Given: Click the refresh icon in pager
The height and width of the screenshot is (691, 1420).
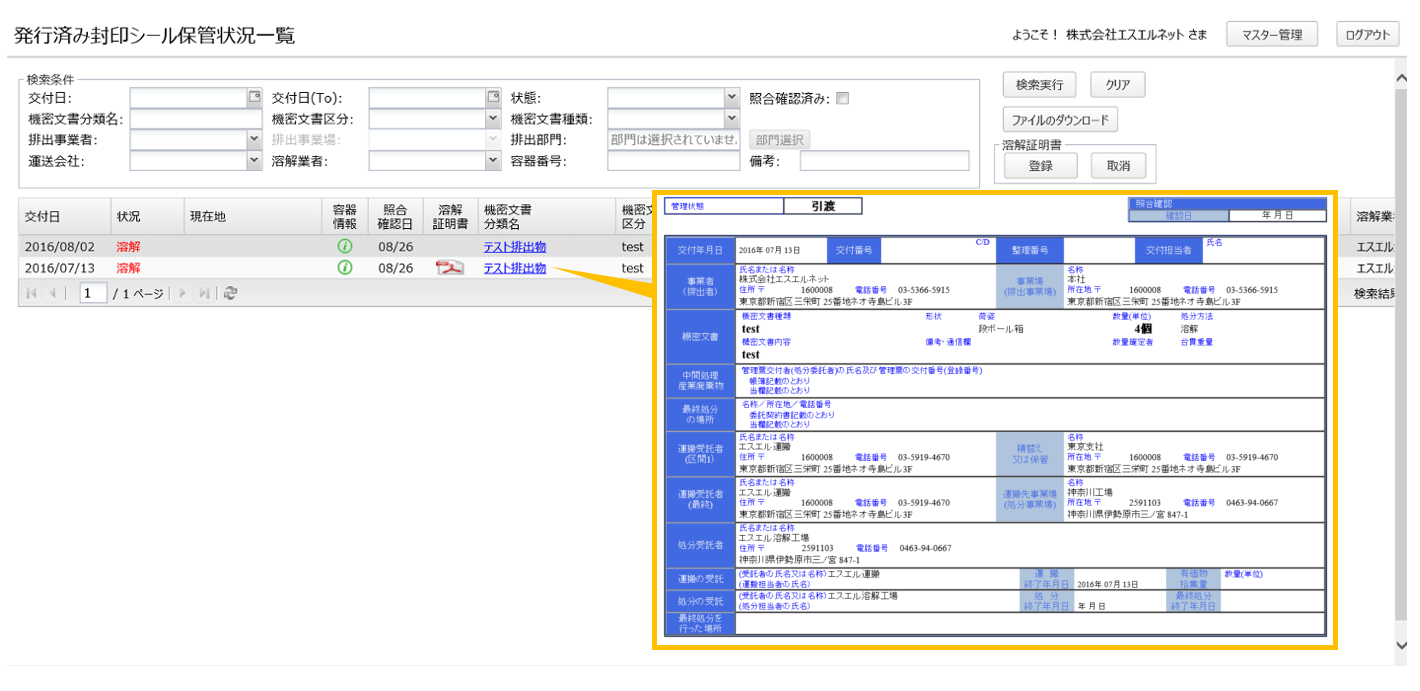Looking at the screenshot, I should coord(231,293).
